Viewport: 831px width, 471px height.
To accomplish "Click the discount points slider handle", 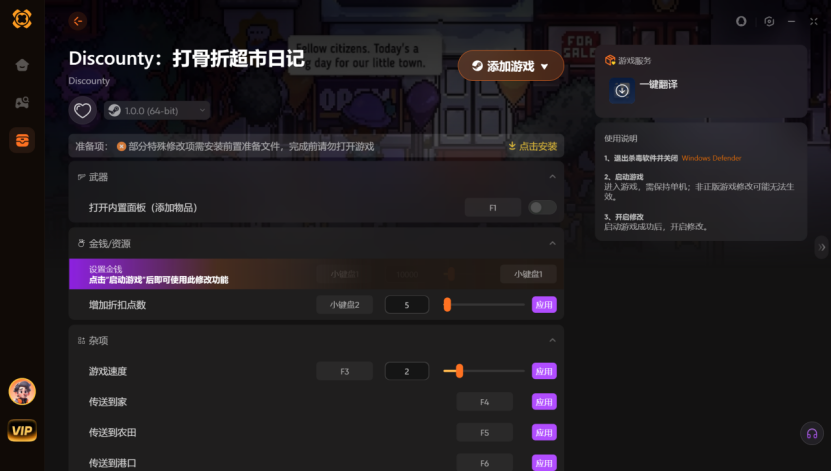I will tap(447, 305).
